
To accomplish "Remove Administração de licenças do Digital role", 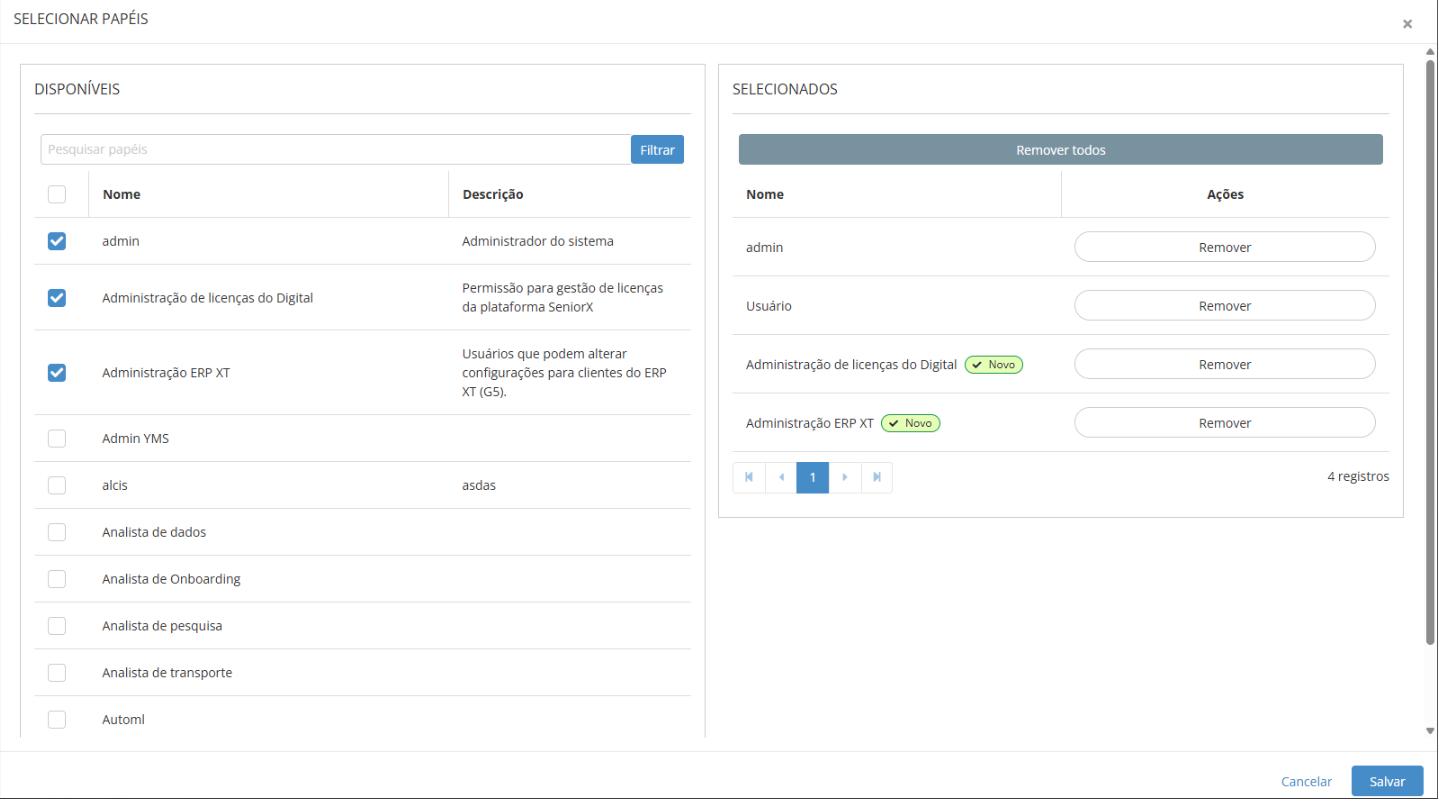I will 1224,365.
